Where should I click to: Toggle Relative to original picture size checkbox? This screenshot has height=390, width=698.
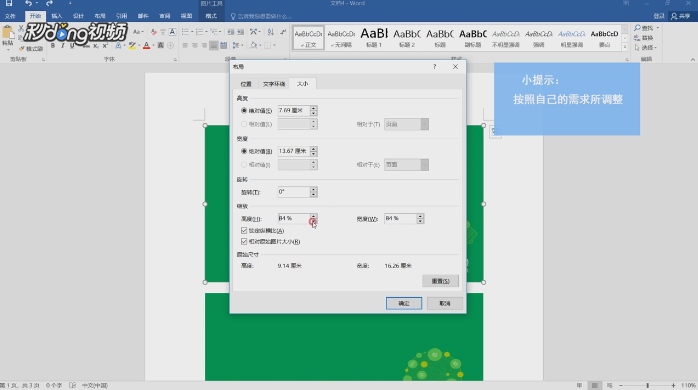click(x=244, y=242)
